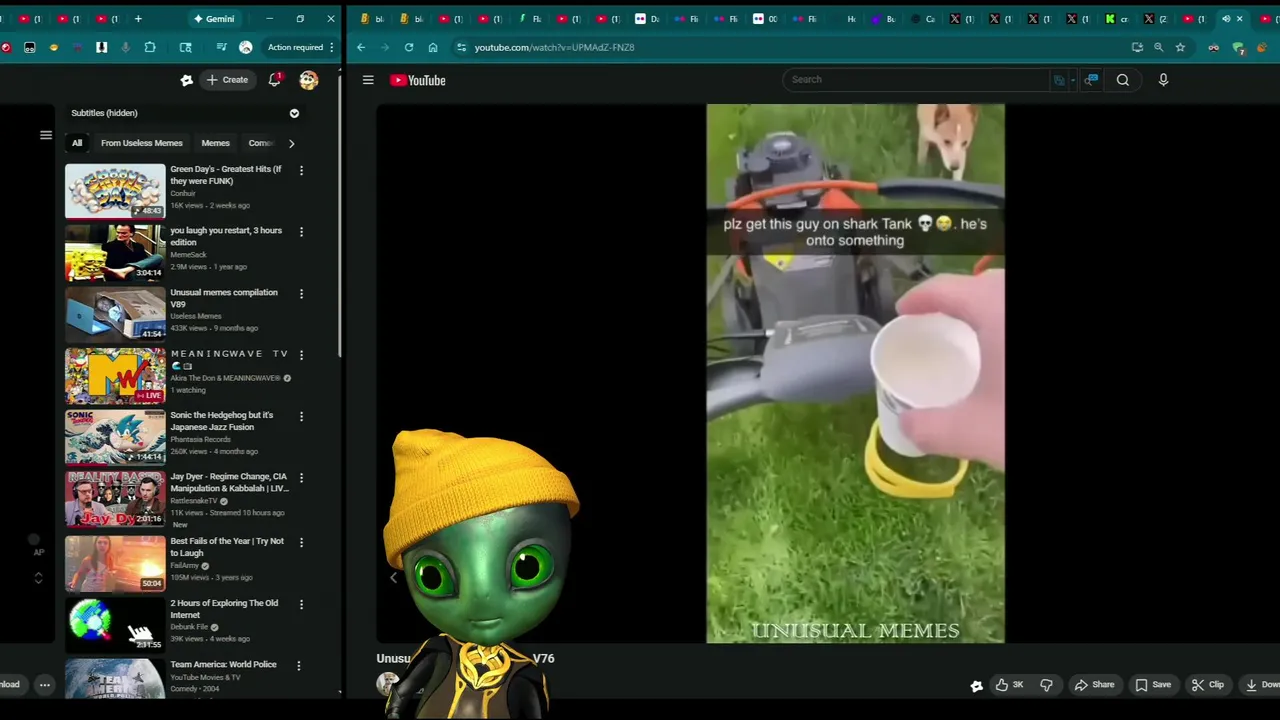
Task: Click the Action required chip
Action: click(295, 47)
